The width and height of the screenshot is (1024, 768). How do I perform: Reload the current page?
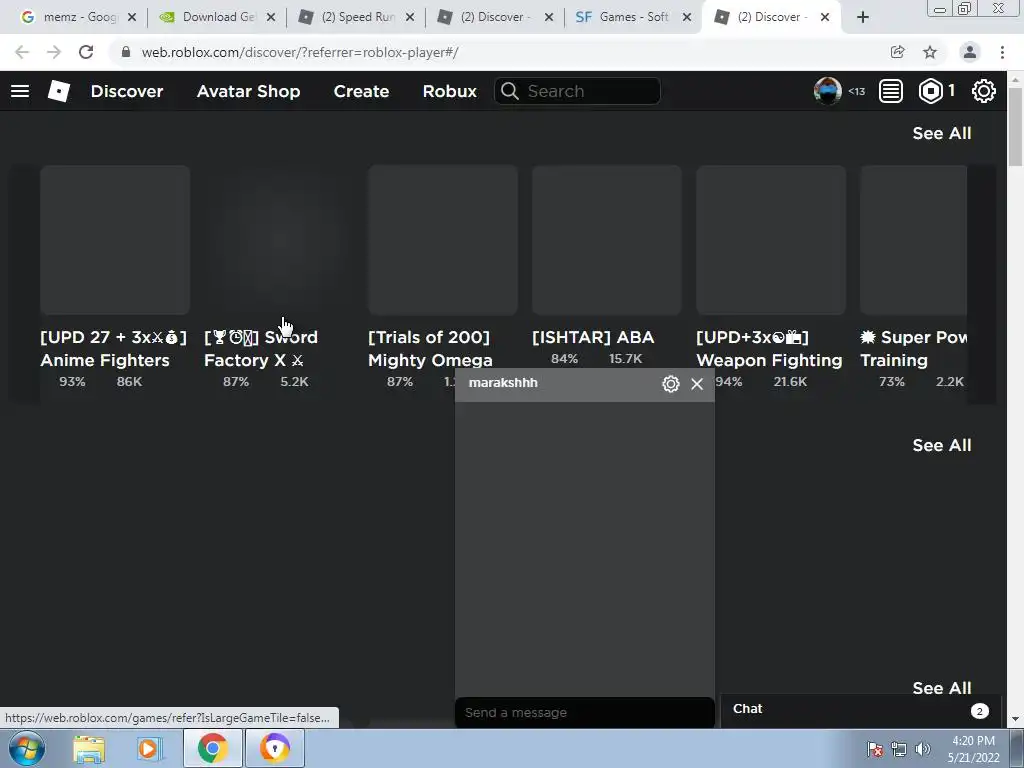click(86, 52)
